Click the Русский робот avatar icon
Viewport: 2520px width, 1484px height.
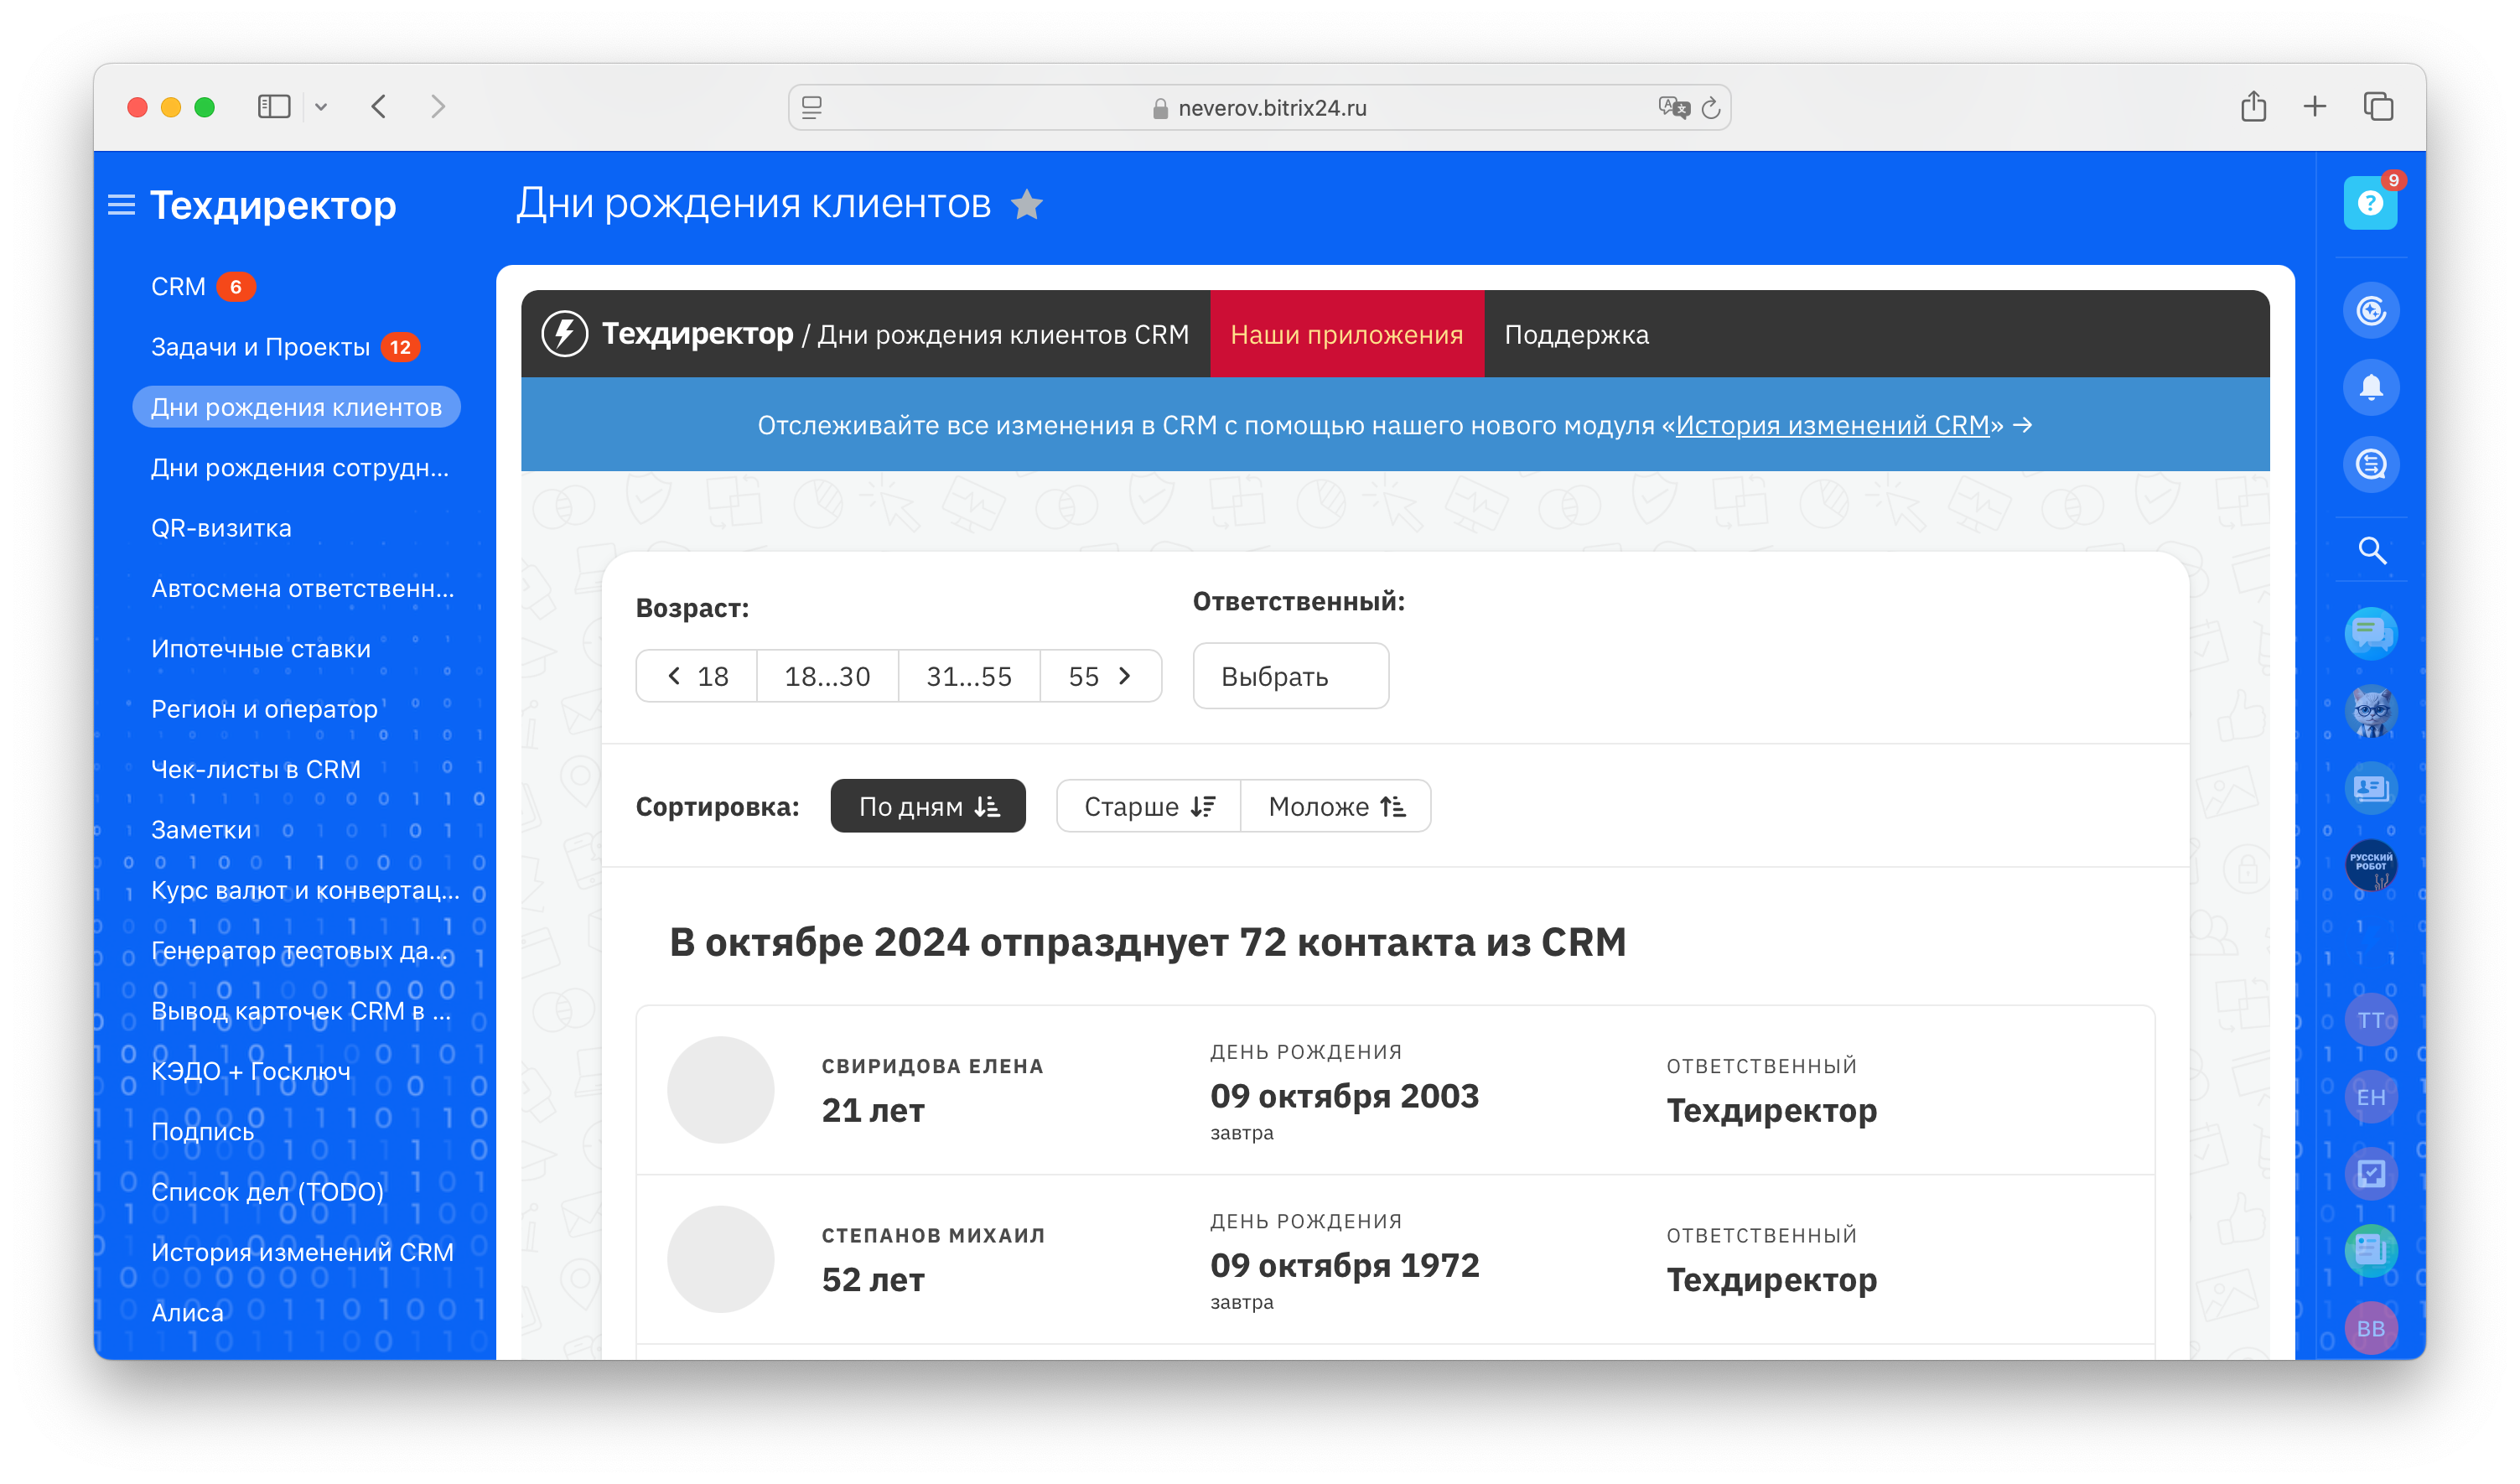click(2370, 864)
